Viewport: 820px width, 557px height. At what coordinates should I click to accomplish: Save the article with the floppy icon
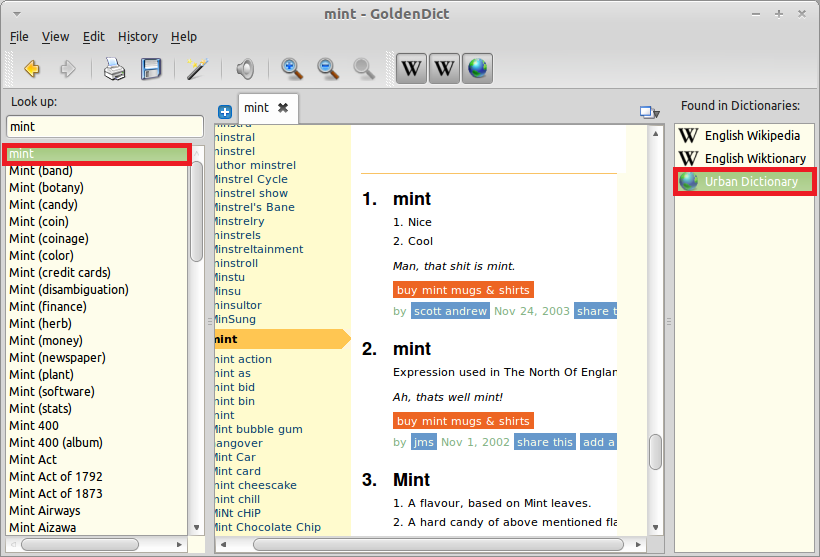pos(151,69)
